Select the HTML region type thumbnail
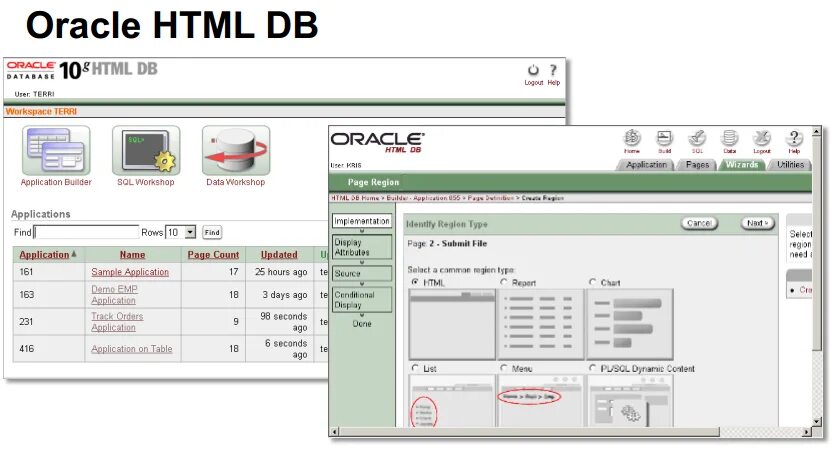Viewport: 835px width, 450px height. tap(452, 324)
